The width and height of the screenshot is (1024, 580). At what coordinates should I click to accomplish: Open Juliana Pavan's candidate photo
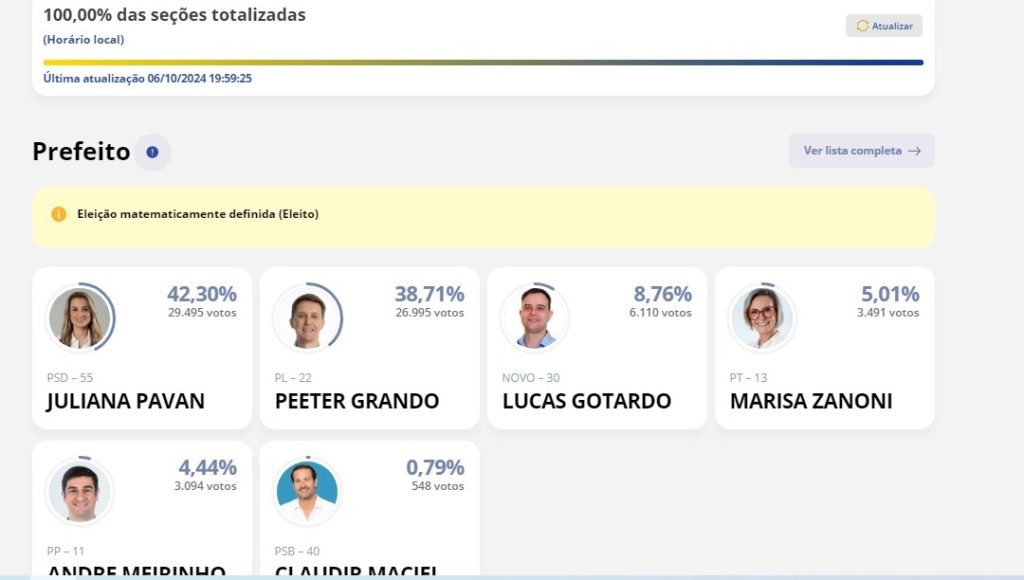pyautogui.click(x=80, y=318)
